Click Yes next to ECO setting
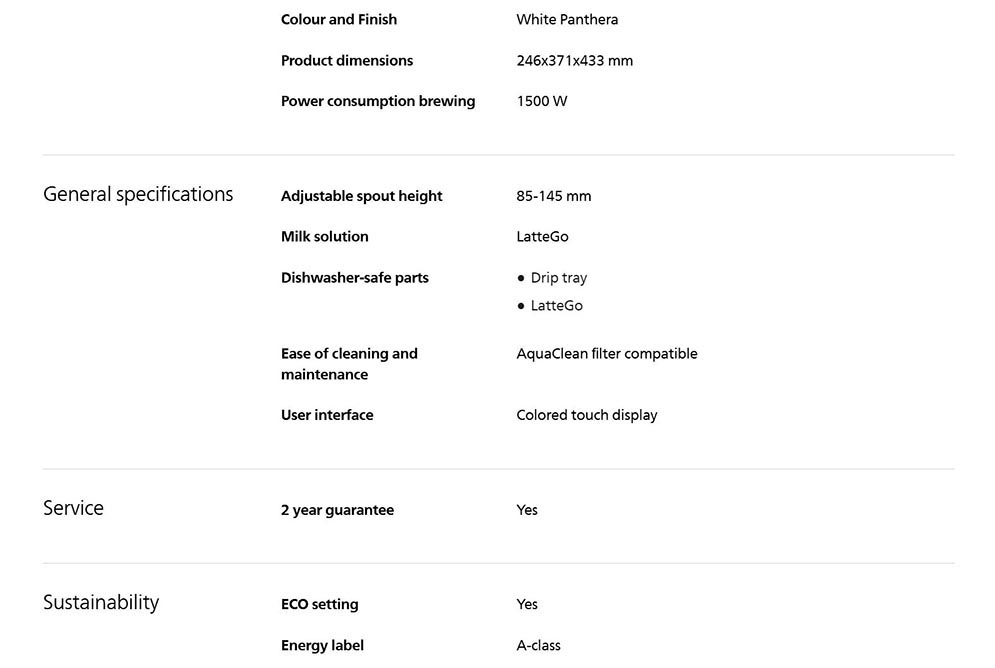The height and width of the screenshot is (668, 995). [x=527, y=604]
